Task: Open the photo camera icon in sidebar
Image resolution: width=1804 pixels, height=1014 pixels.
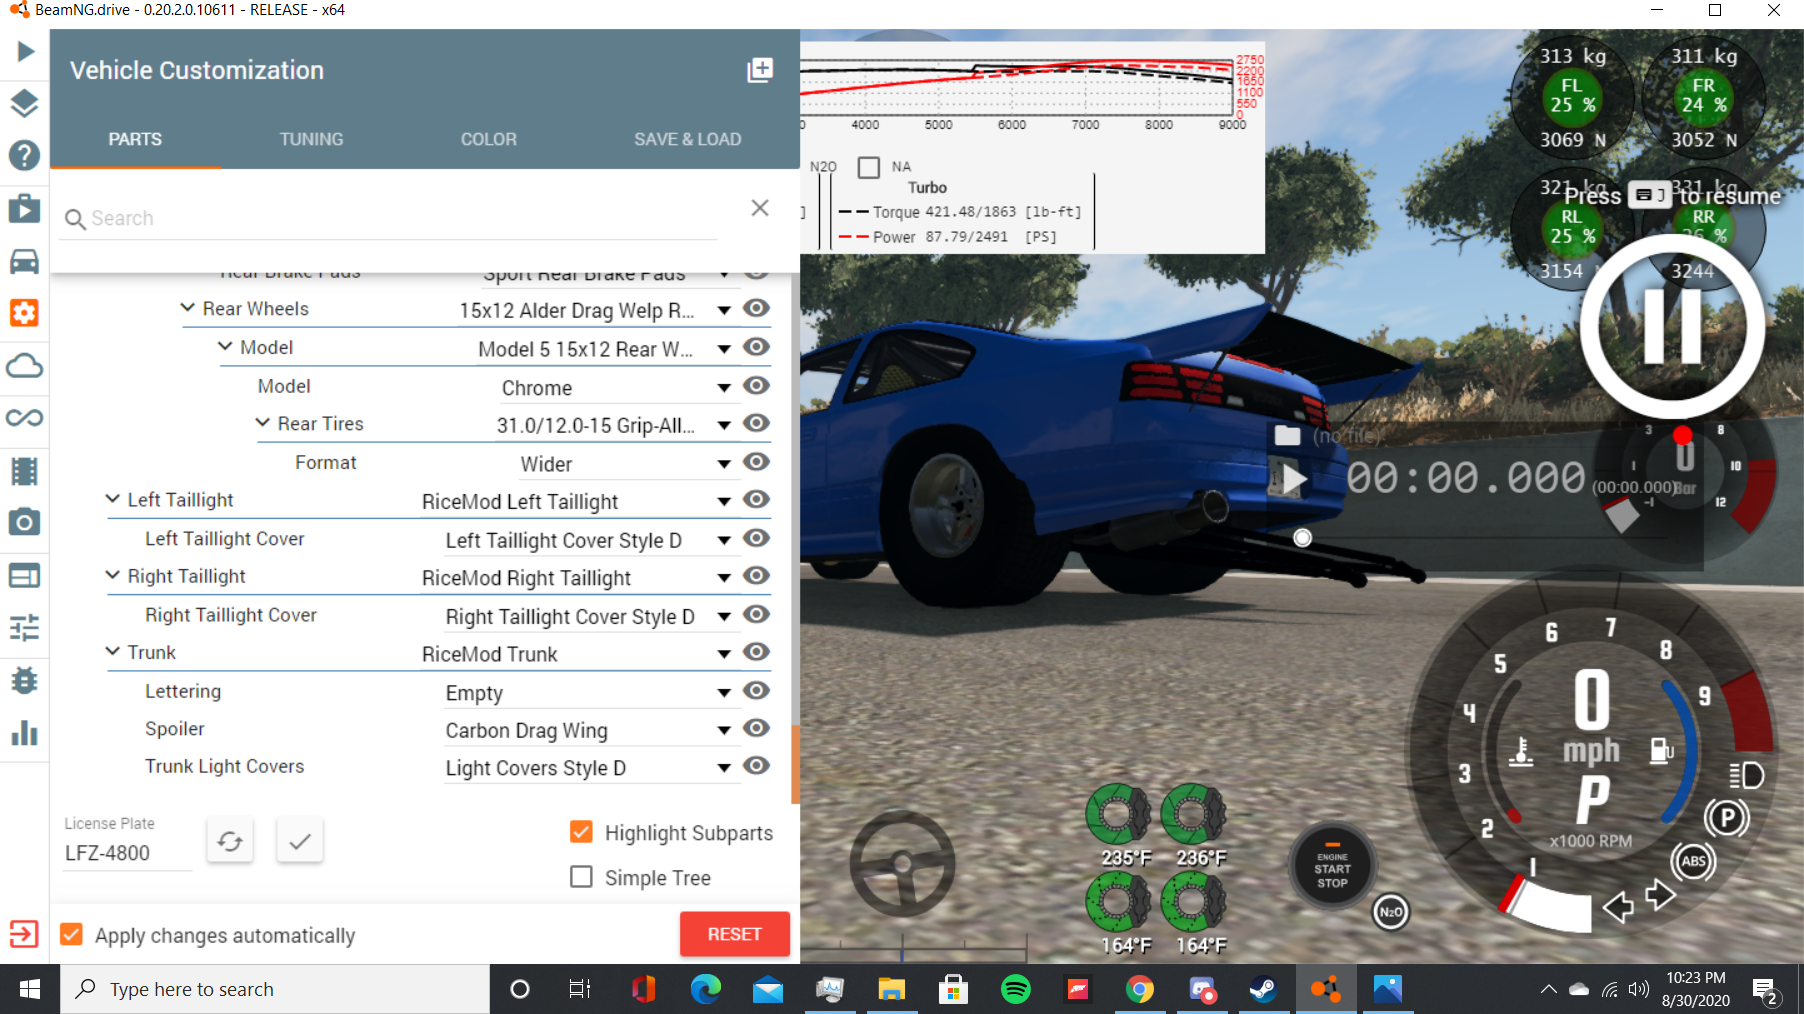Action: click(x=24, y=522)
